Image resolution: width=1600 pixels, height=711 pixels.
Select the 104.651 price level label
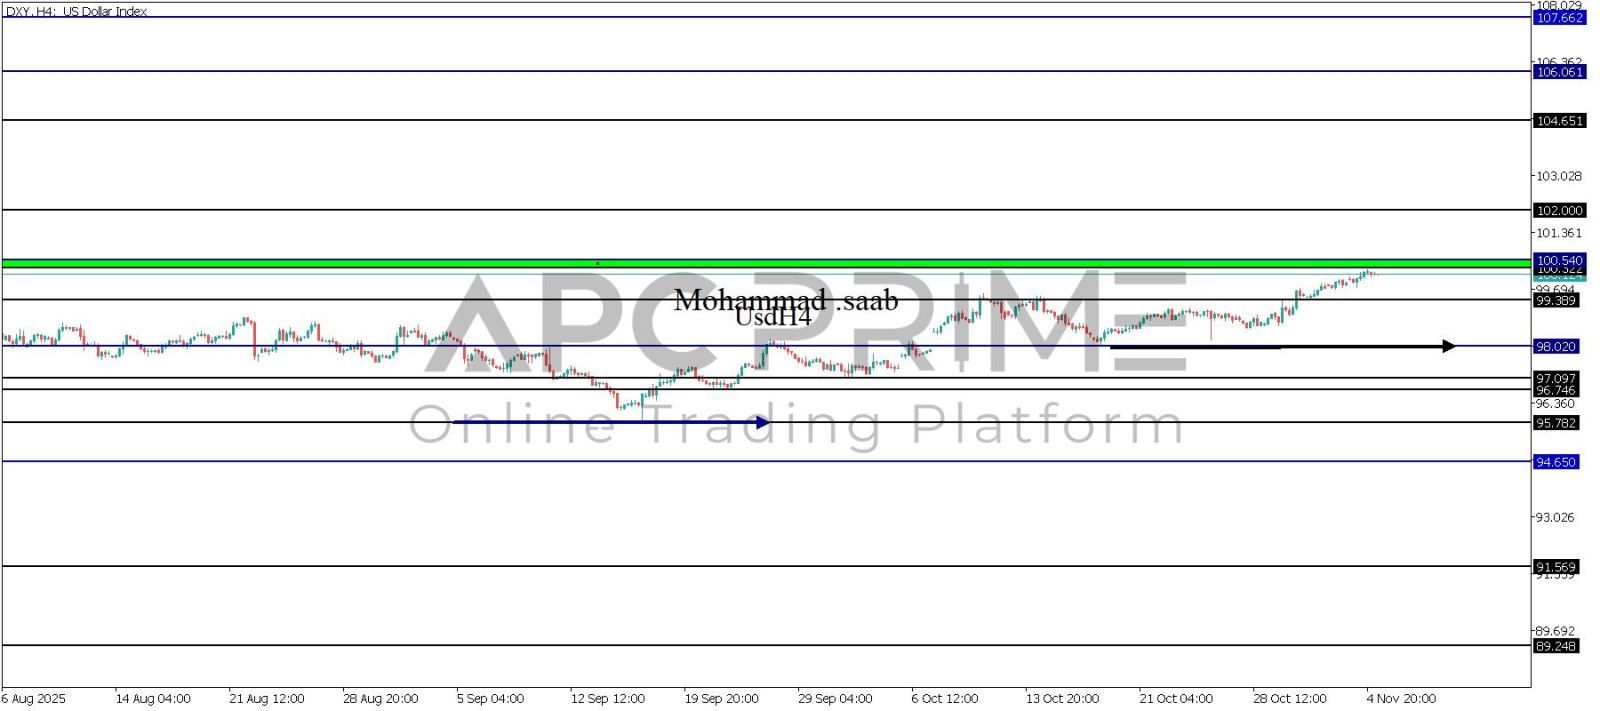pyautogui.click(x=1559, y=121)
